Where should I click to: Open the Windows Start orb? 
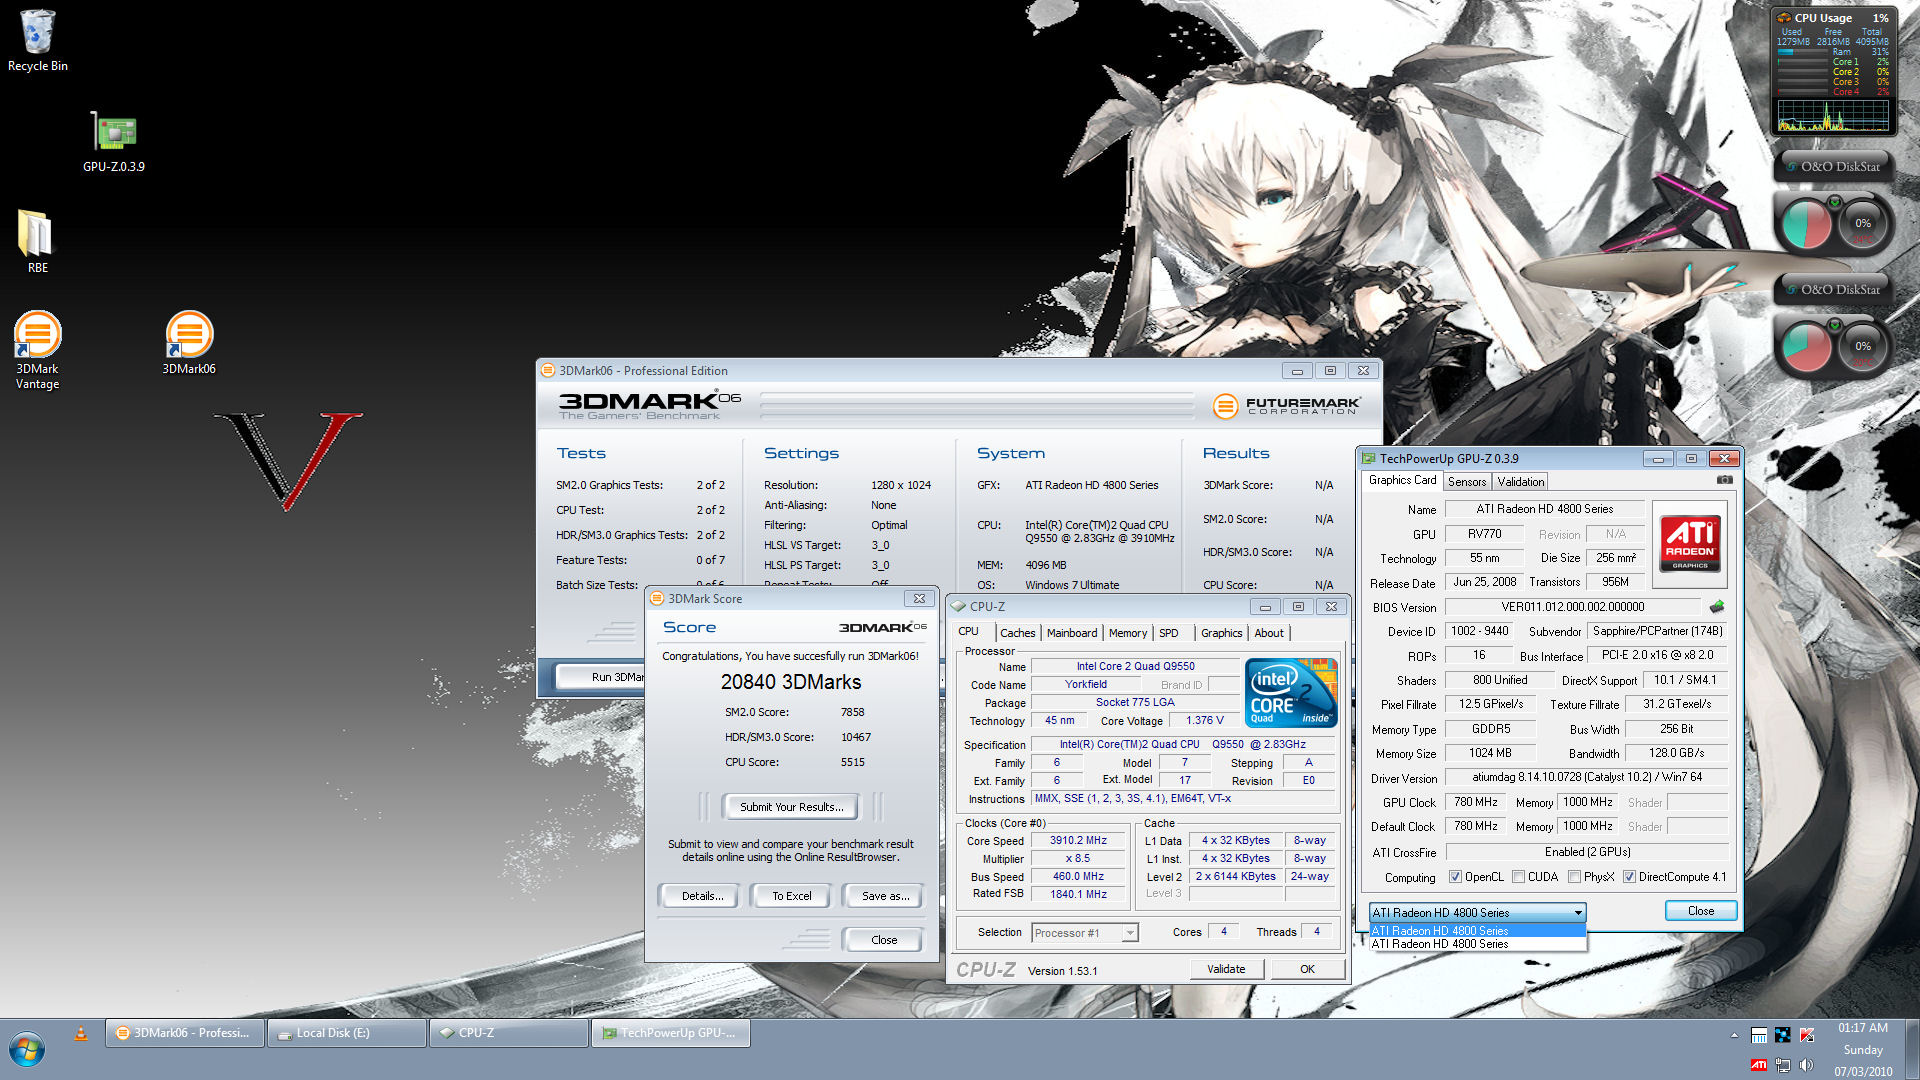click(x=27, y=1050)
